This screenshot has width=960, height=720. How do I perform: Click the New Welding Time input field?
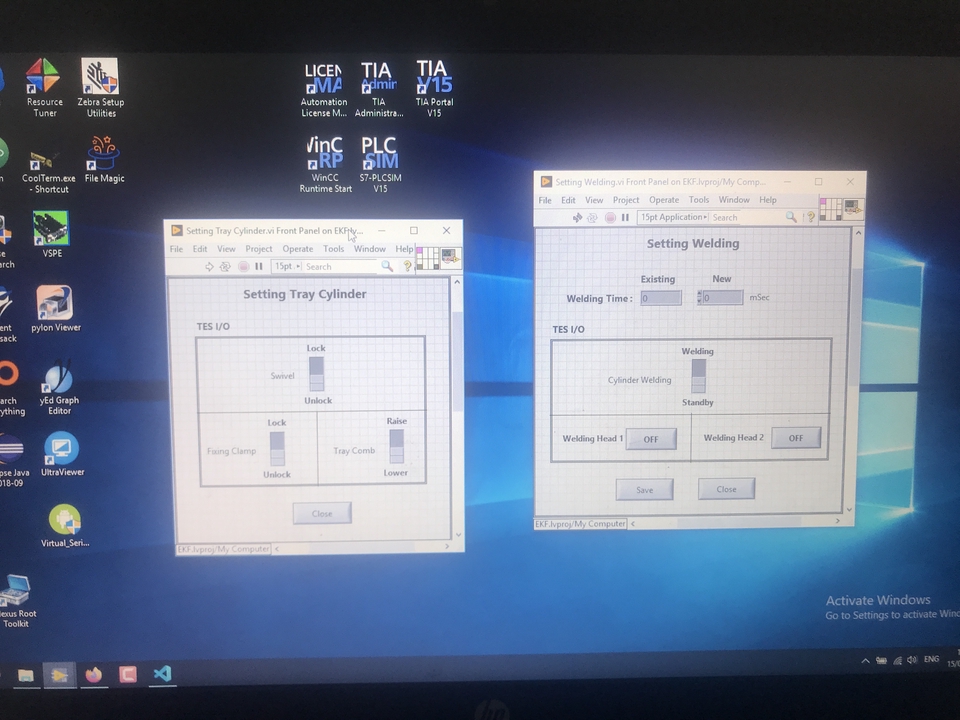coord(722,297)
